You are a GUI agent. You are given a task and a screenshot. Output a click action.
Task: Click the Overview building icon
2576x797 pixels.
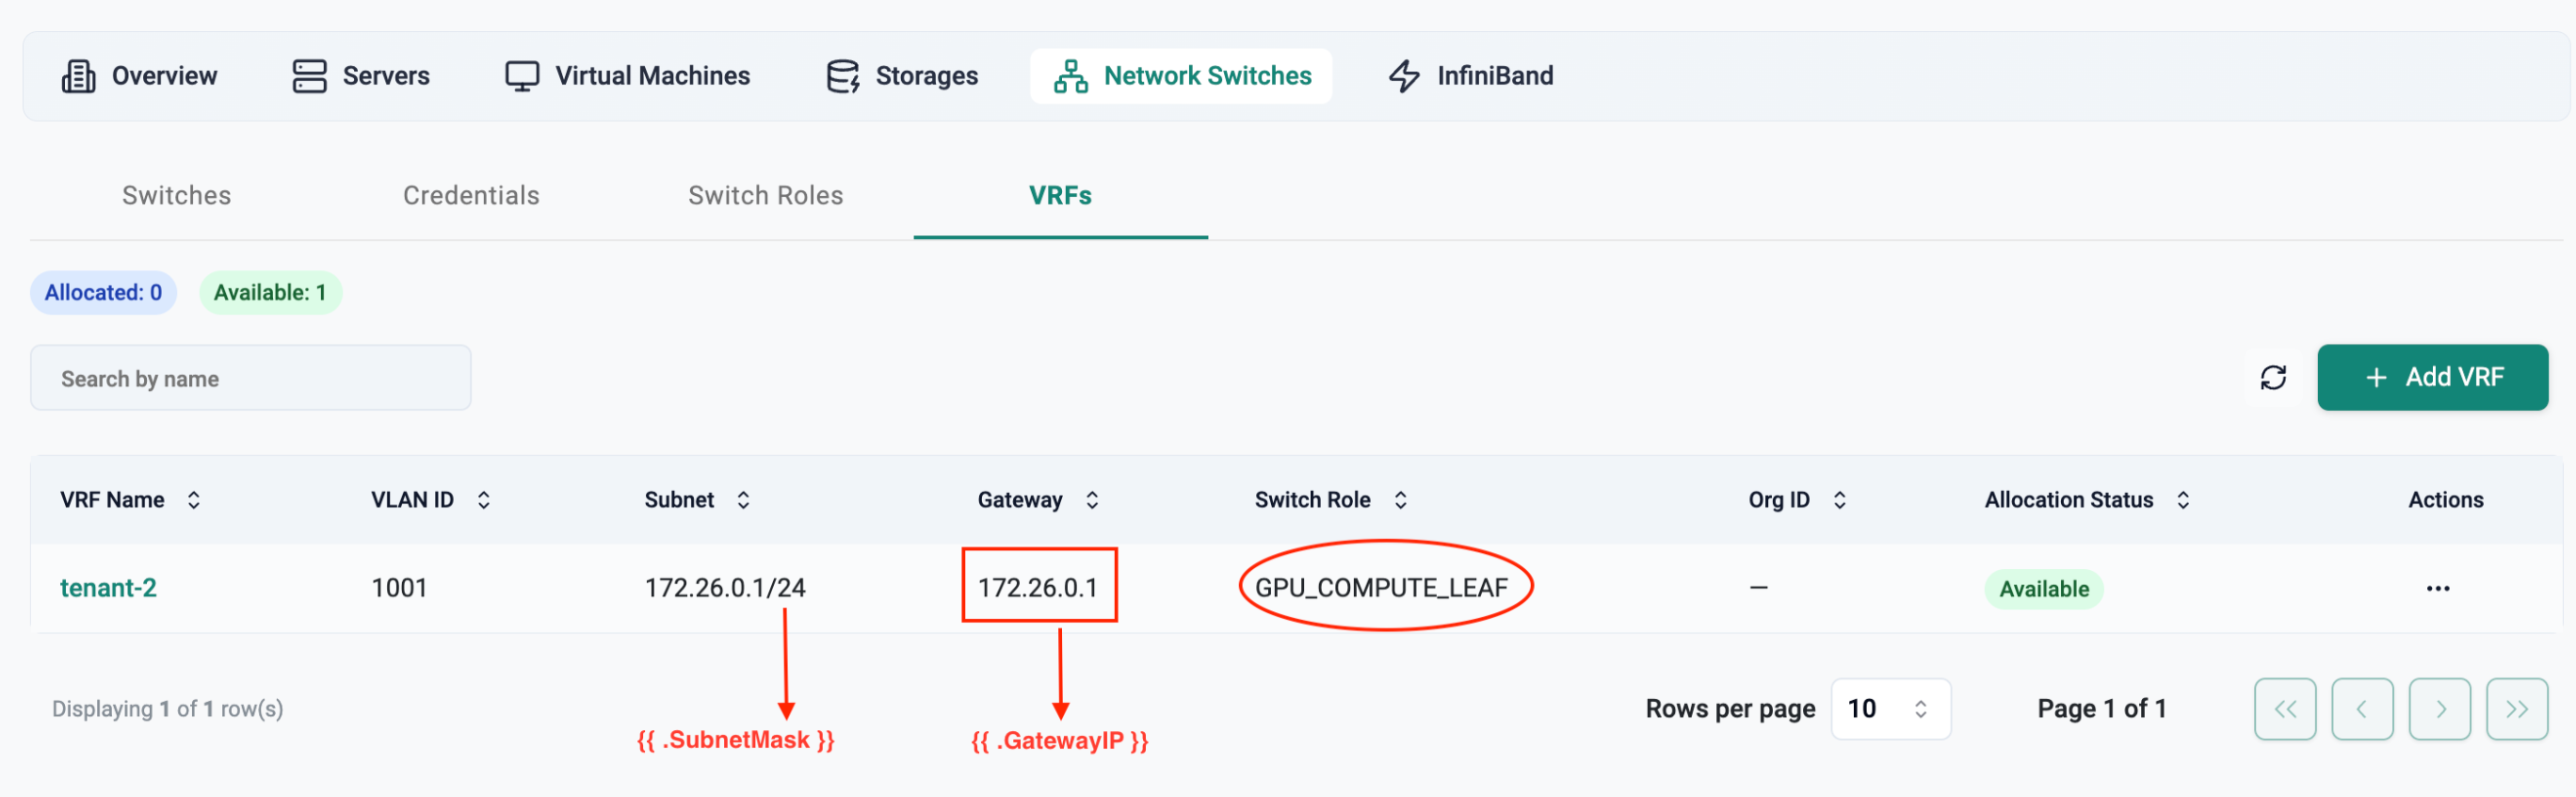point(79,76)
